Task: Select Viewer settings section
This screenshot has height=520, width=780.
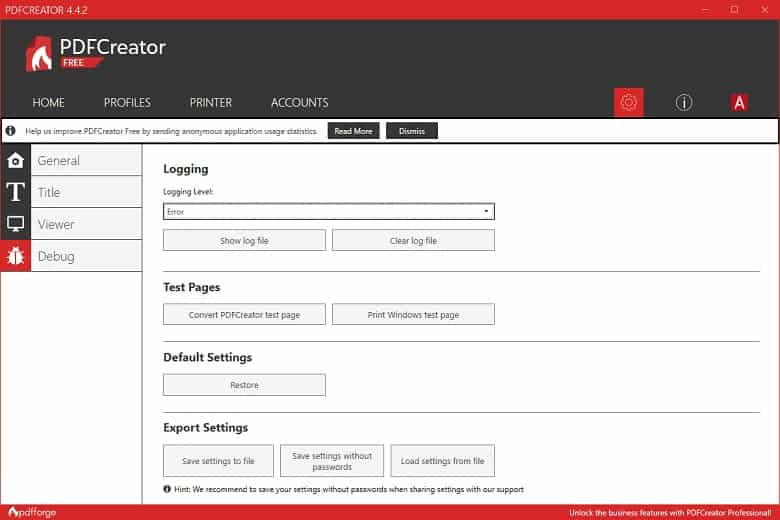Action: pyautogui.click(x=87, y=224)
